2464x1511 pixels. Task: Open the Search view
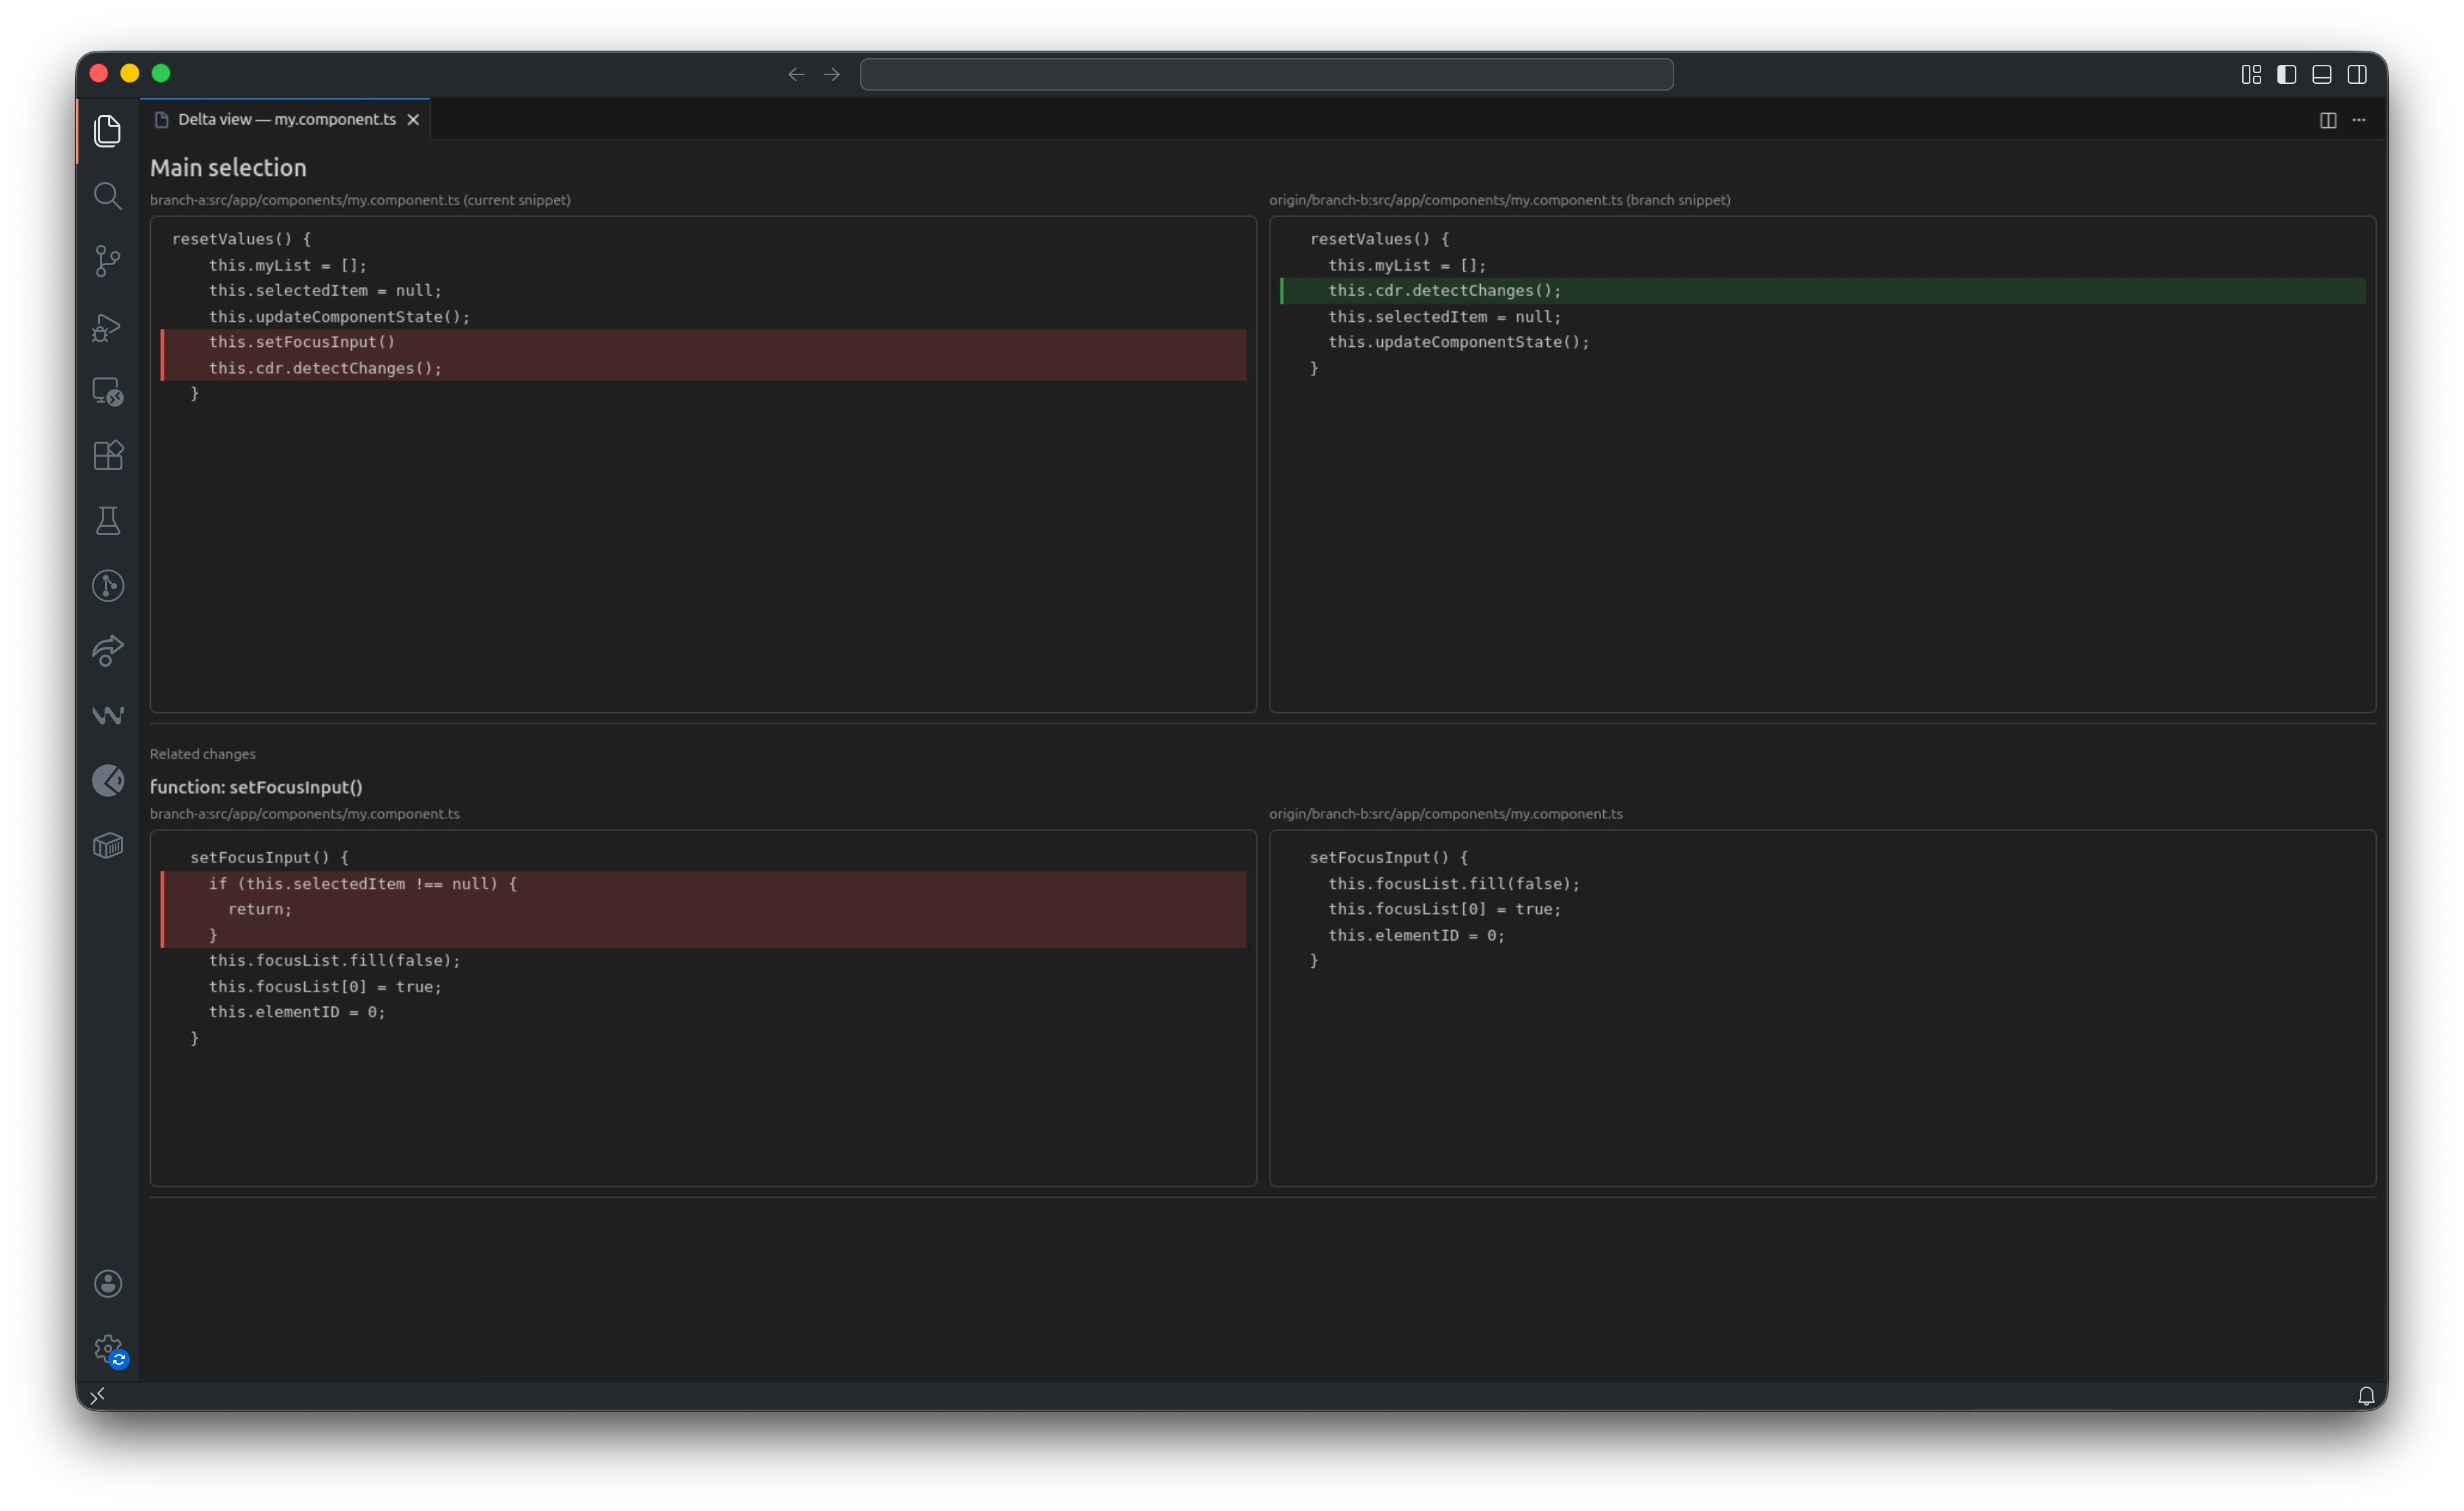tap(108, 196)
